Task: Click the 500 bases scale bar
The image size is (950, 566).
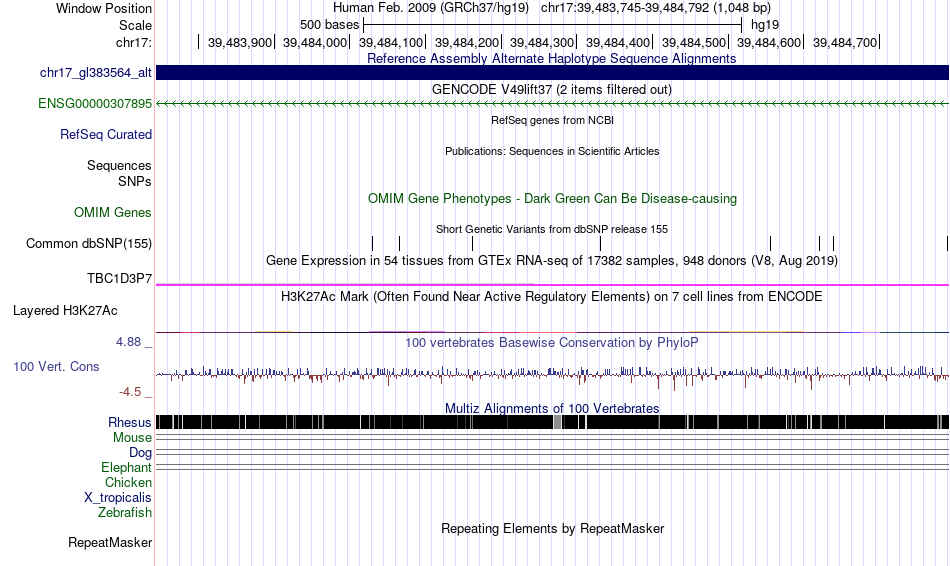Action: (x=553, y=25)
